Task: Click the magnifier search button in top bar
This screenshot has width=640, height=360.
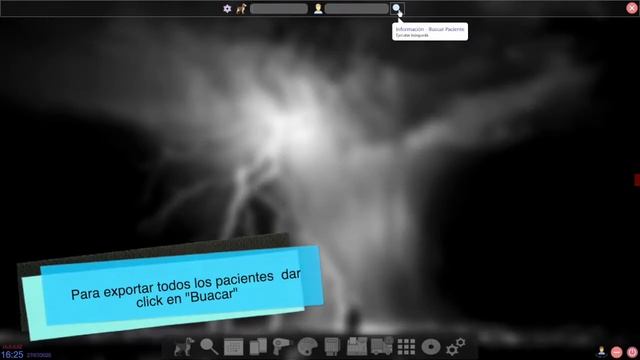Action: [396, 8]
